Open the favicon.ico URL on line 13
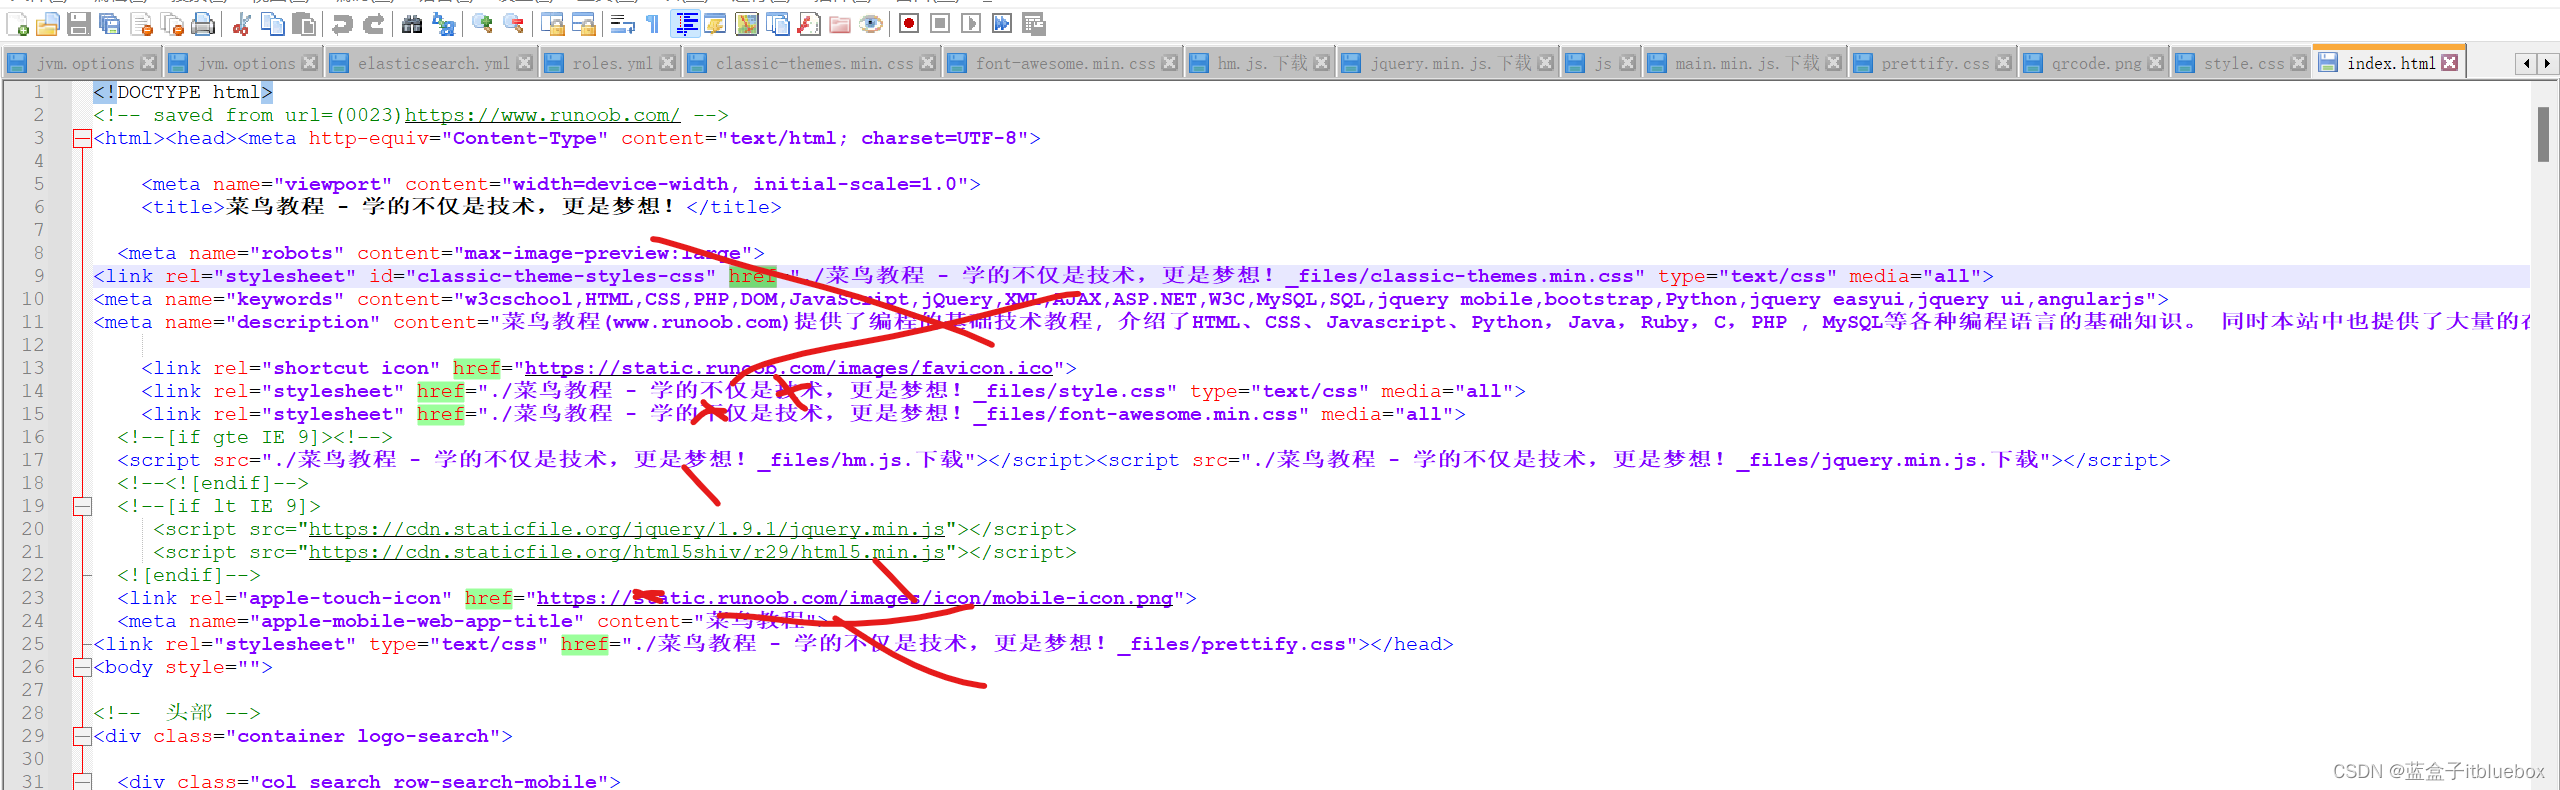 [789, 368]
